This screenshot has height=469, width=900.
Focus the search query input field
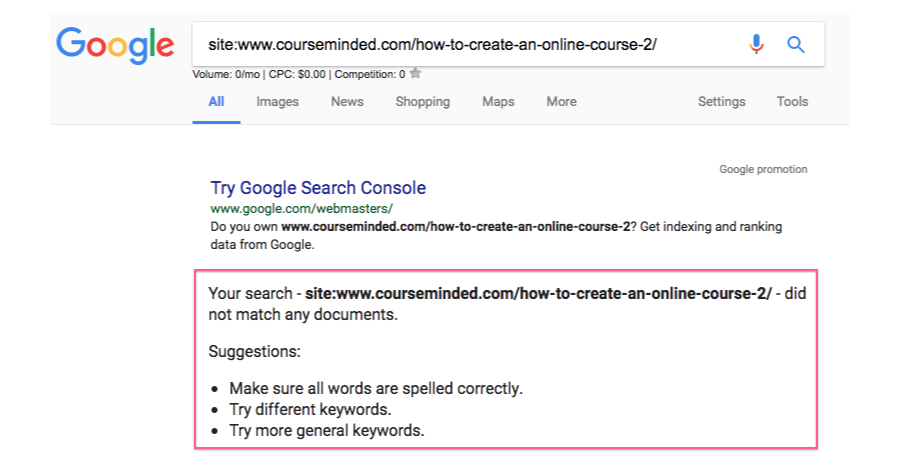[460, 45]
